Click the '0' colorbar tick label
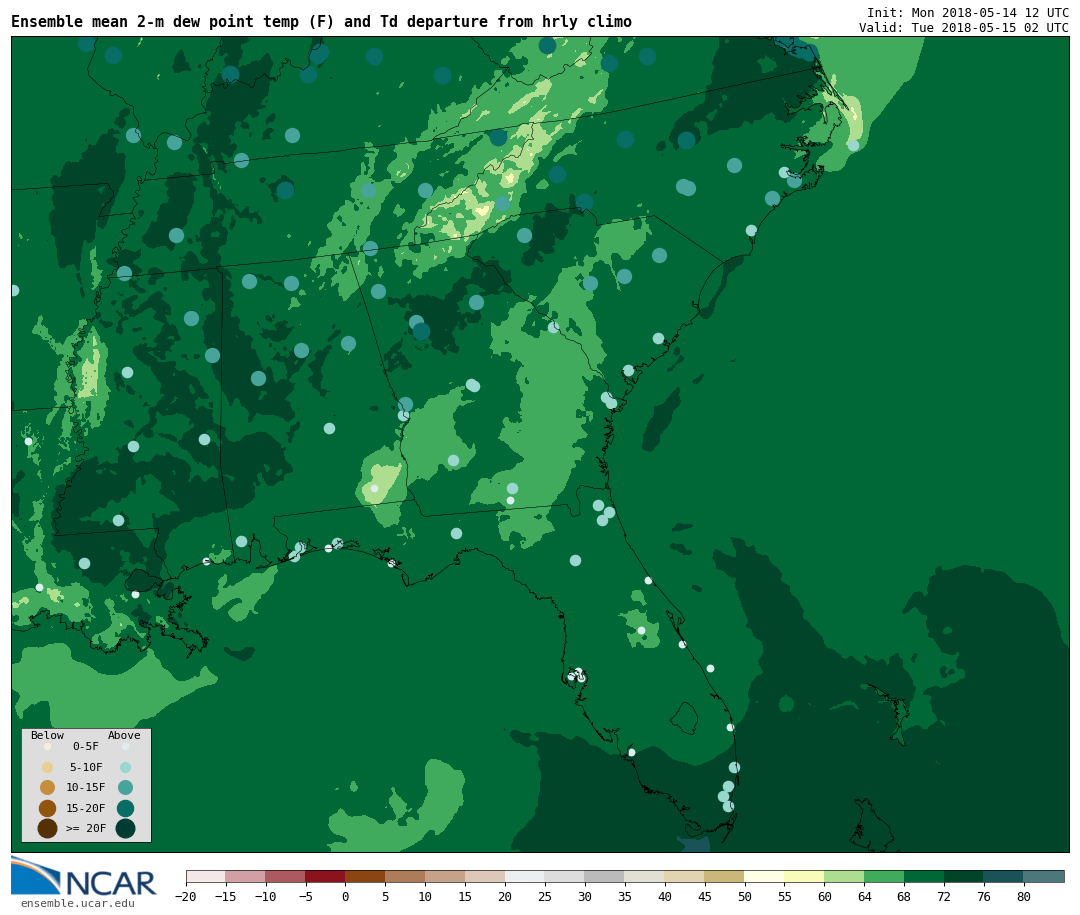Image resolution: width=1080 pixels, height=915 pixels. [346, 896]
